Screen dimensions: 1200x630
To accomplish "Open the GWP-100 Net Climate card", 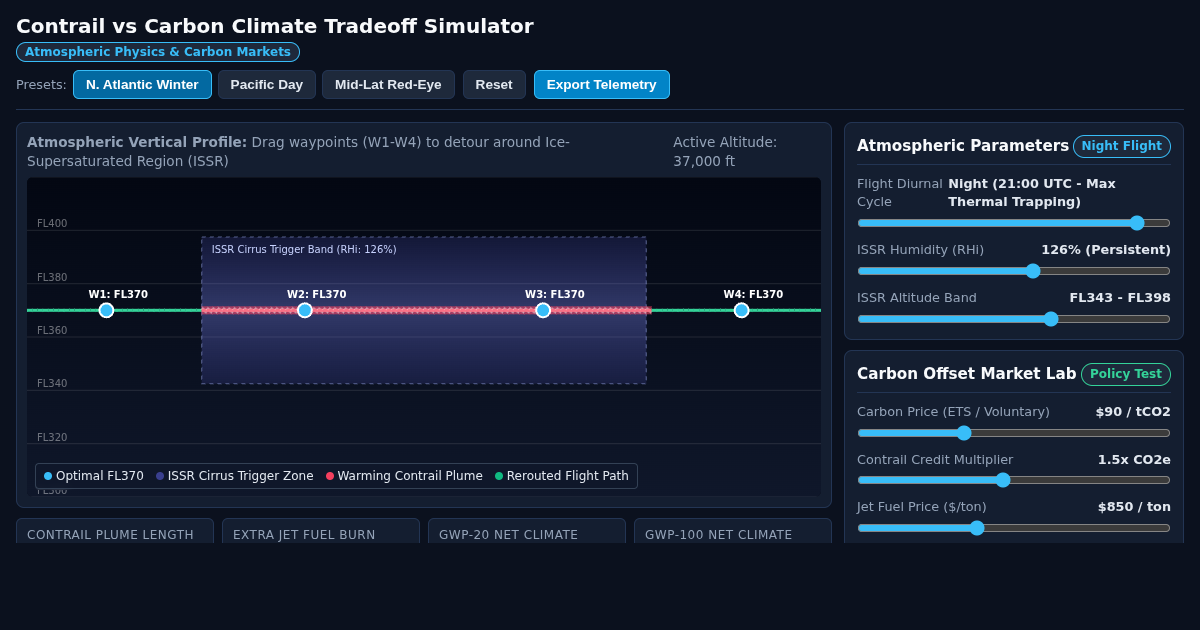I will point(733,531).
